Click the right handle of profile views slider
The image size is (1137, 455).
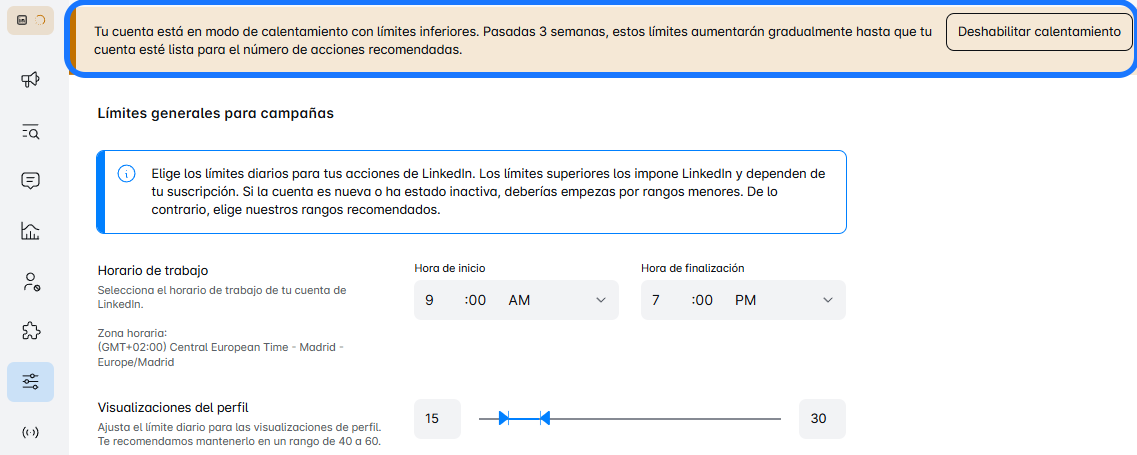click(544, 418)
